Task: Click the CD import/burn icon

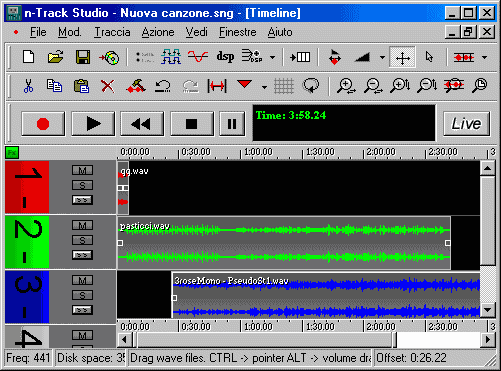Action: [109, 58]
